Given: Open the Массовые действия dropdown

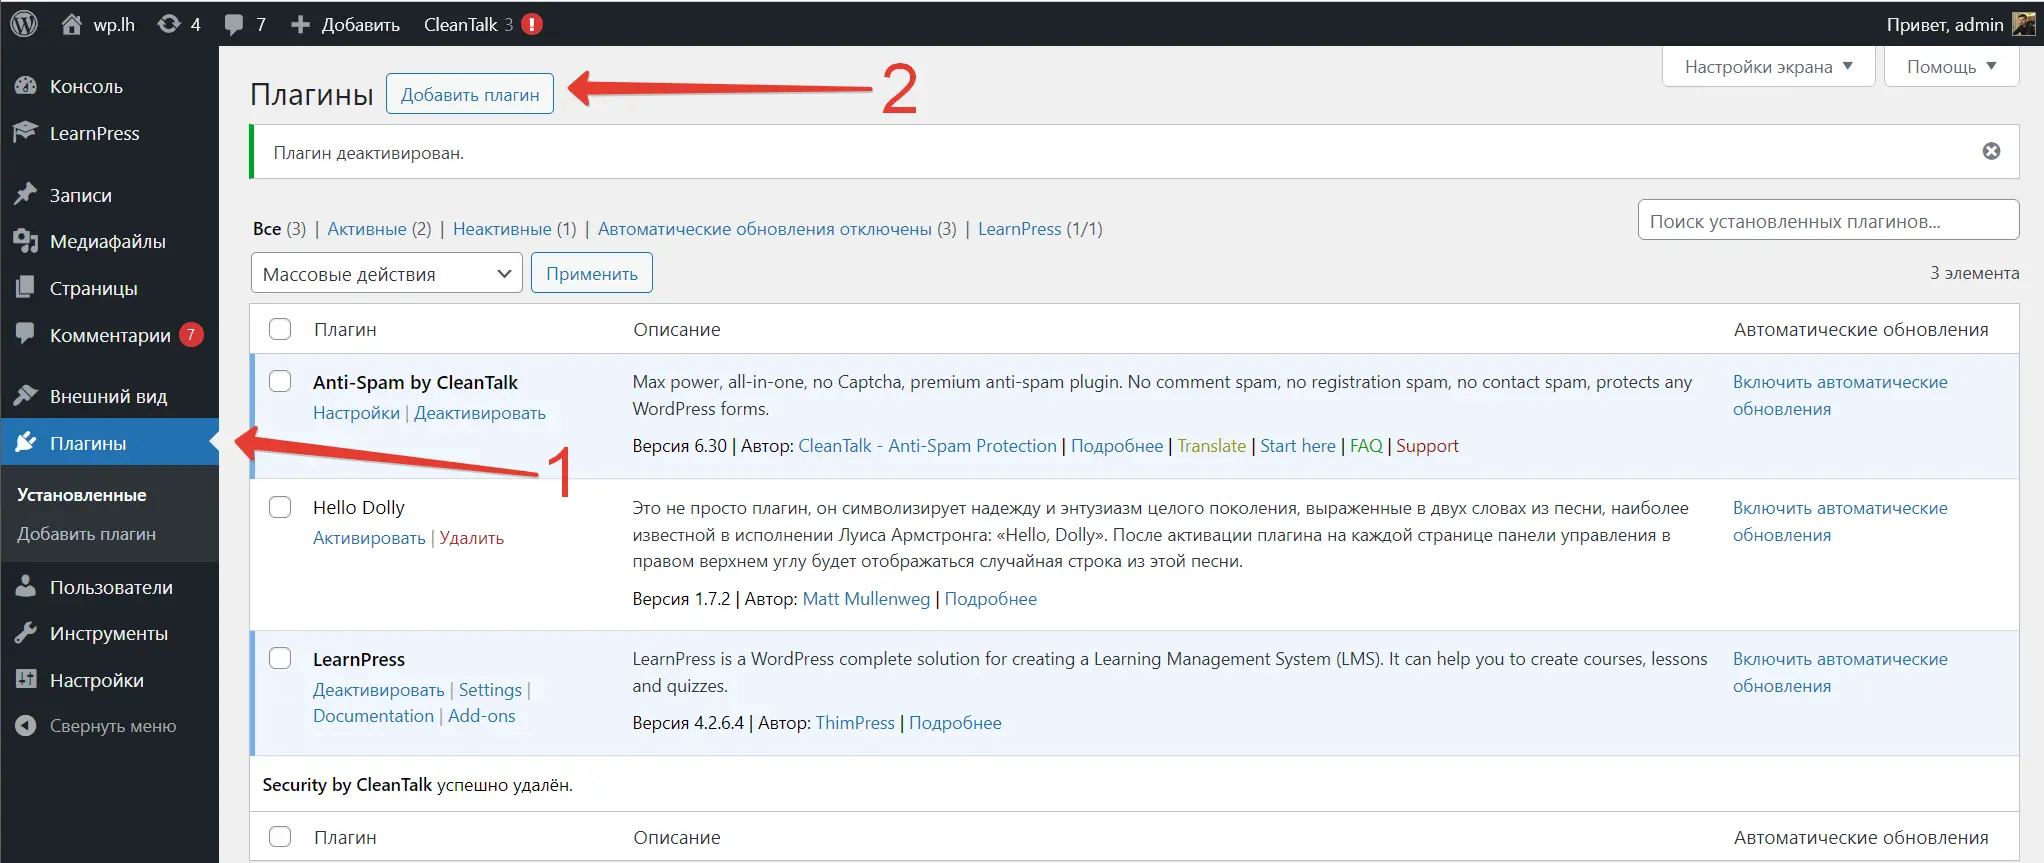Looking at the screenshot, I should [386, 274].
